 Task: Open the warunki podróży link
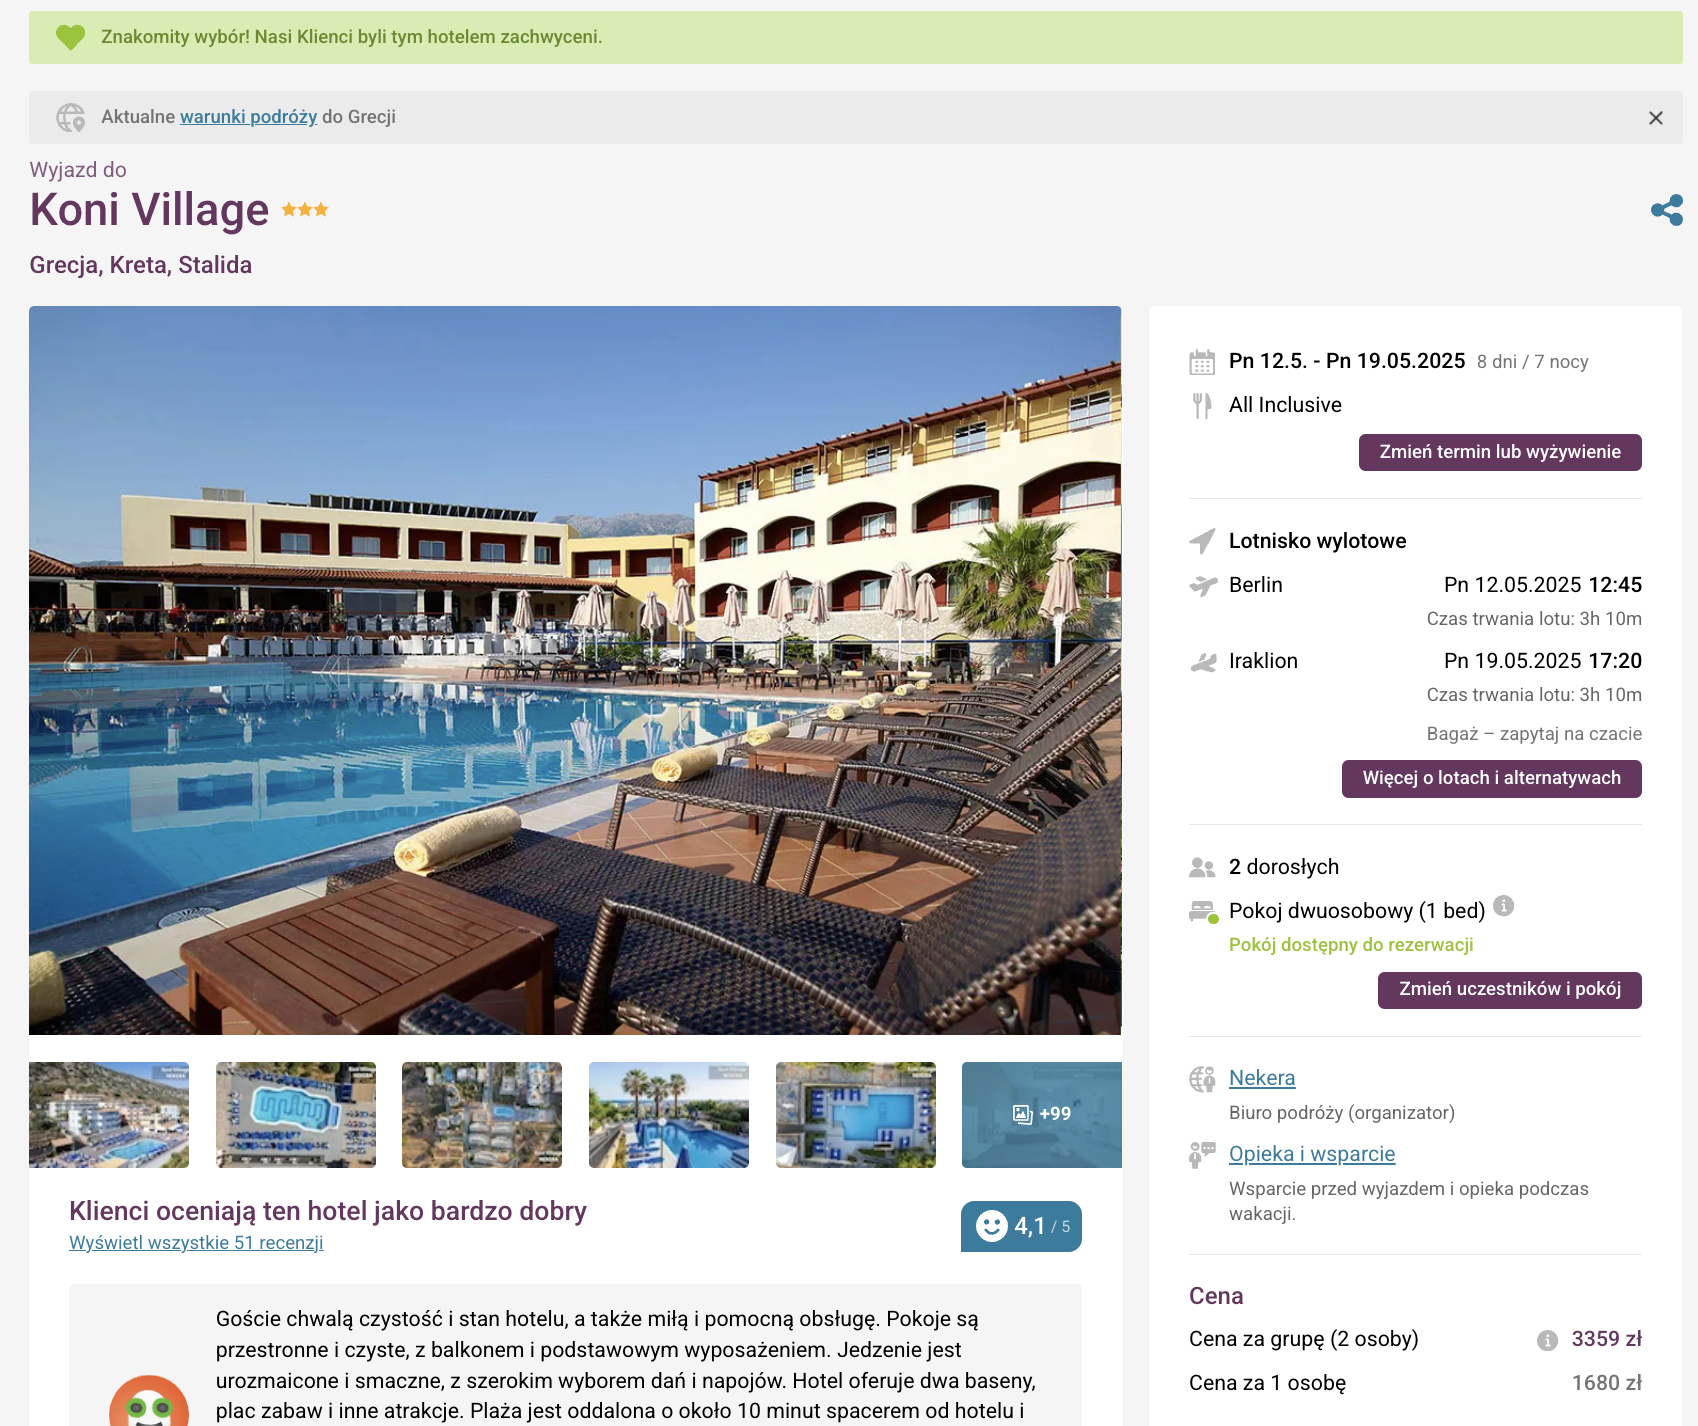(x=248, y=117)
